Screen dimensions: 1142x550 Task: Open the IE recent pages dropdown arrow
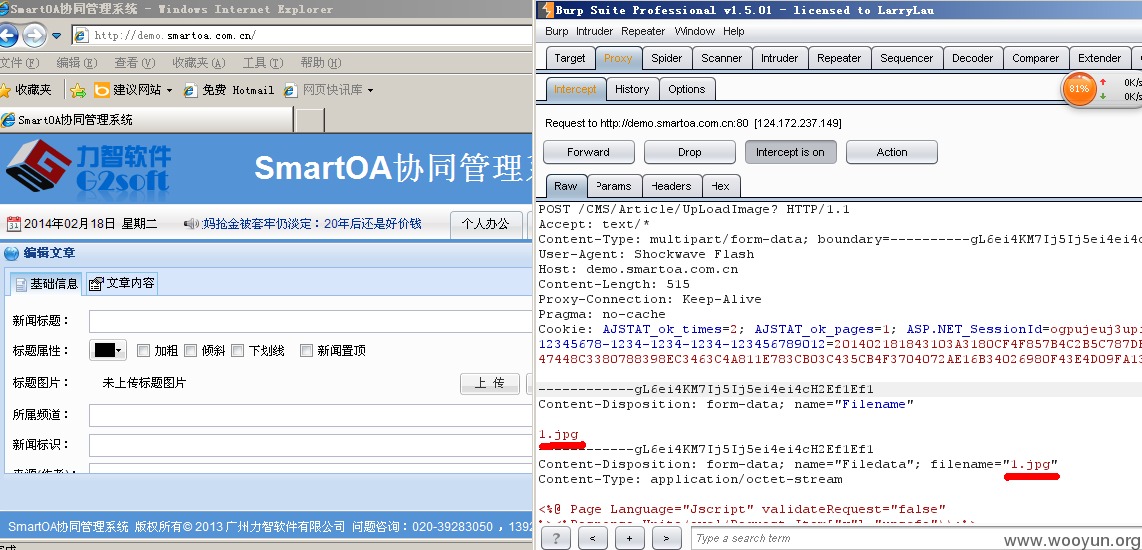(x=56, y=36)
